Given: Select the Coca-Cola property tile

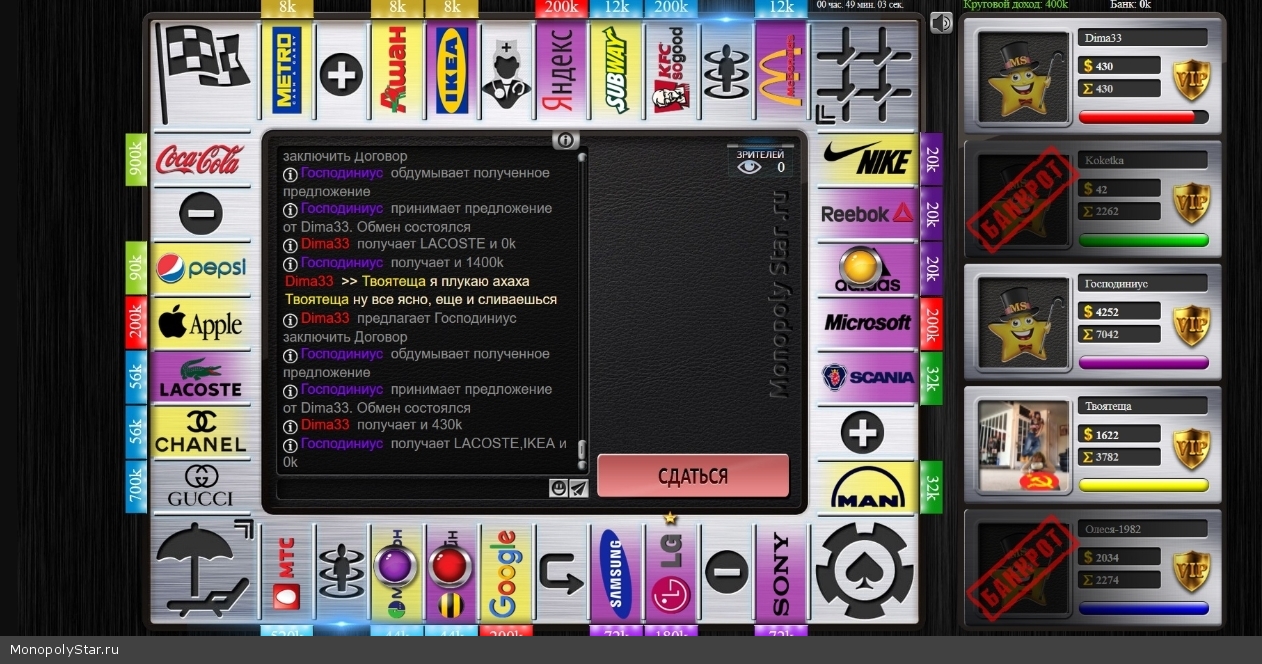Looking at the screenshot, I should pyautogui.click(x=201, y=159).
